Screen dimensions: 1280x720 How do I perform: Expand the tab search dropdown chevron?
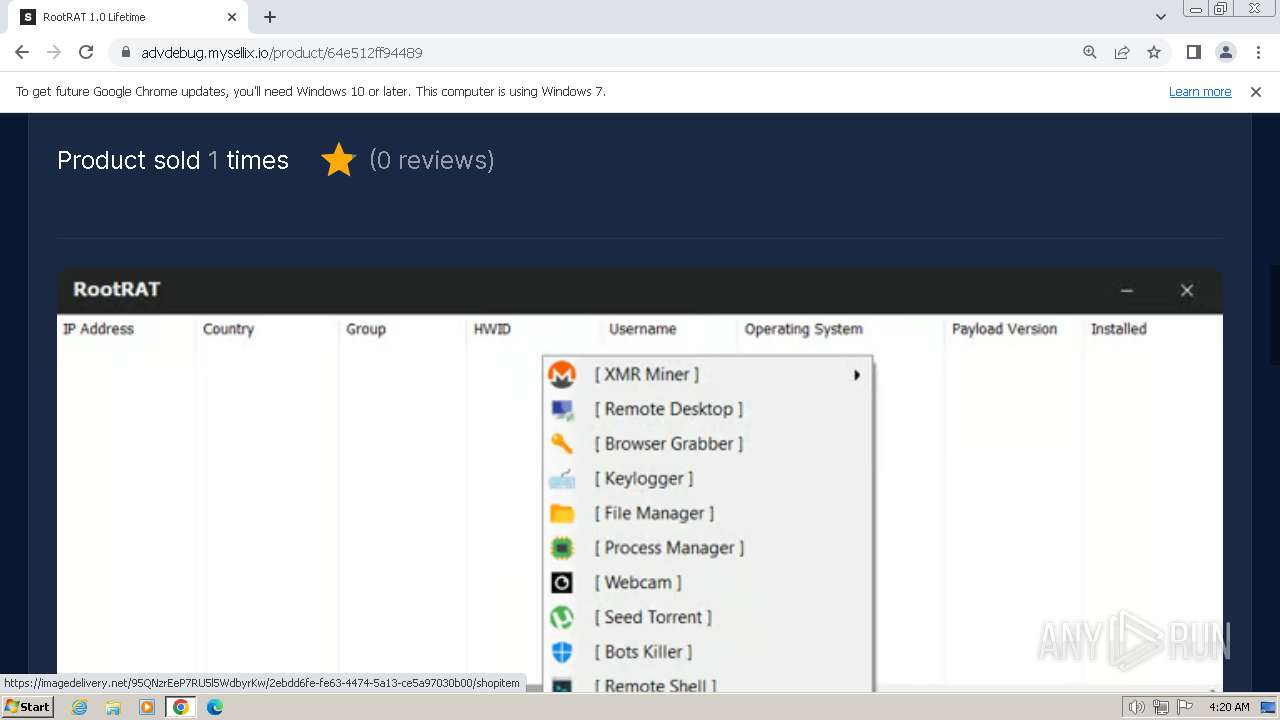tap(1161, 17)
